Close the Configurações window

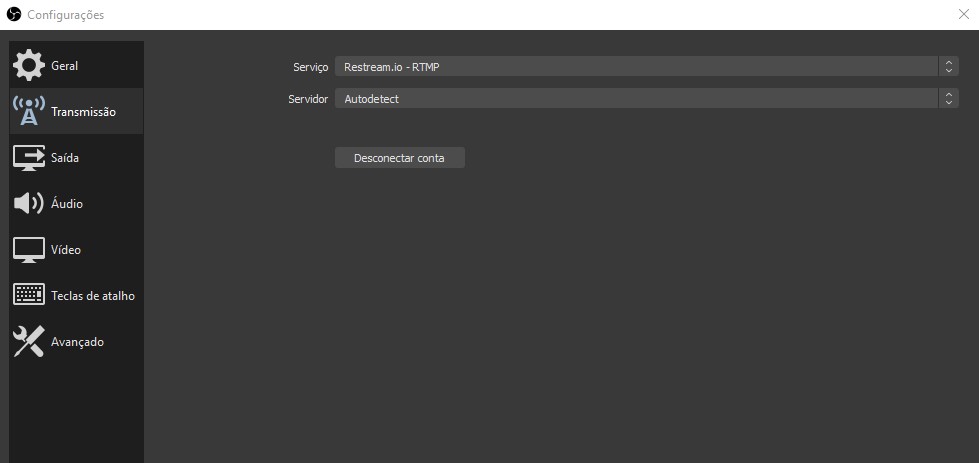pyautogui.click(x=963, y=14)
